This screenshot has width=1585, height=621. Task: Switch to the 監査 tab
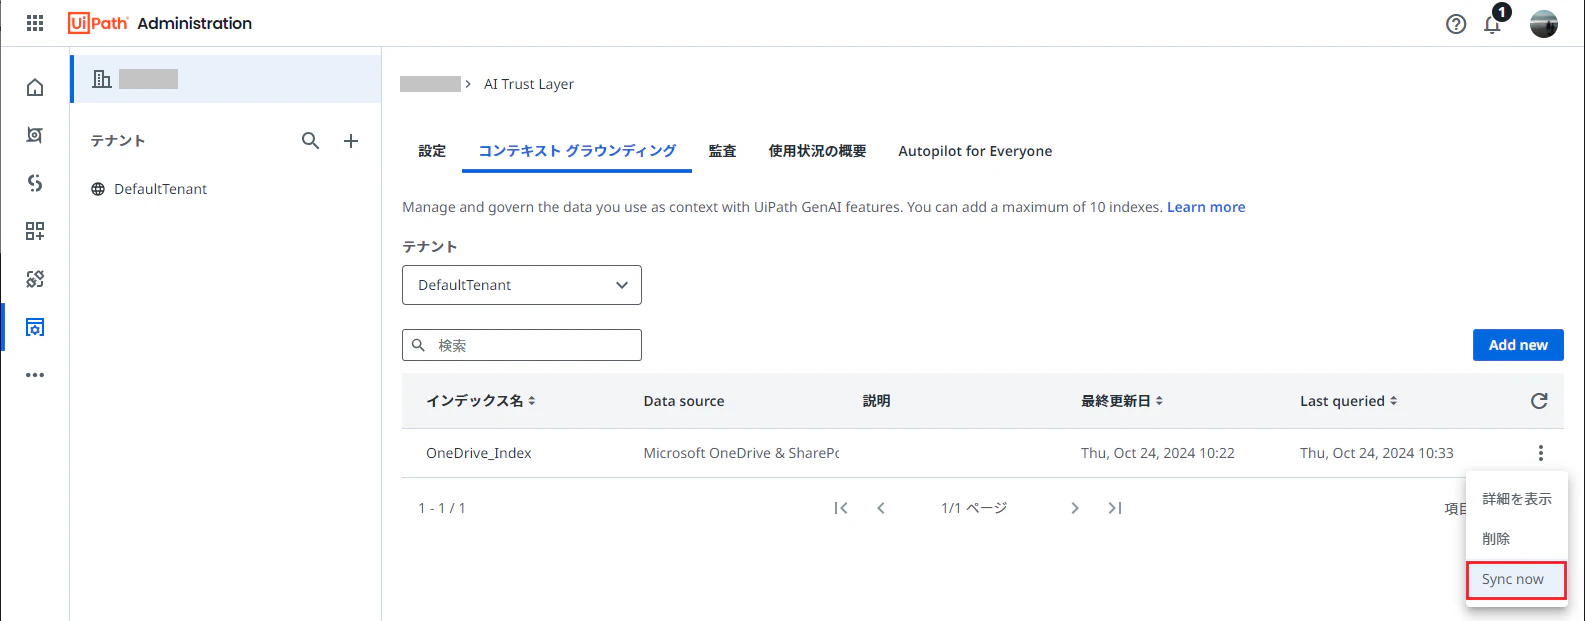[722, 151]
